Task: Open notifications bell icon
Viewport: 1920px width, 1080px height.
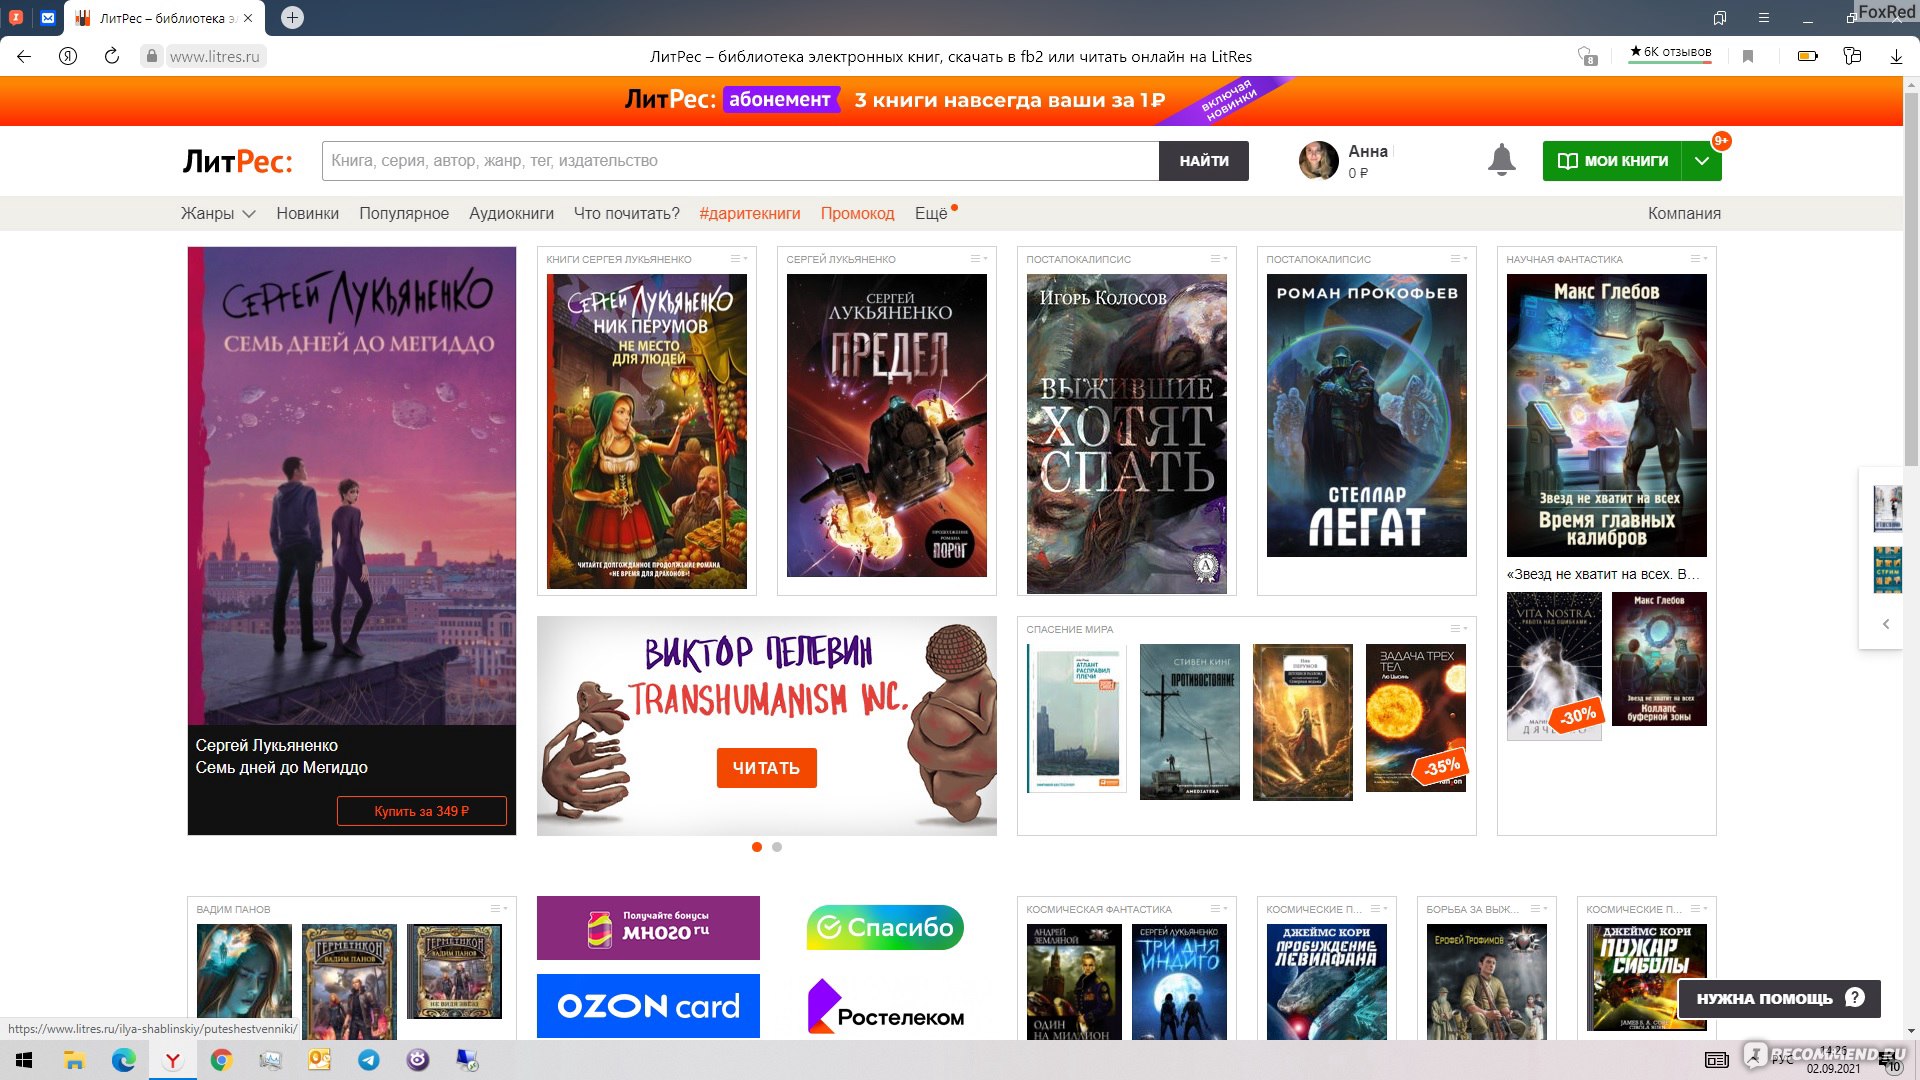Action: point(1501,160)
